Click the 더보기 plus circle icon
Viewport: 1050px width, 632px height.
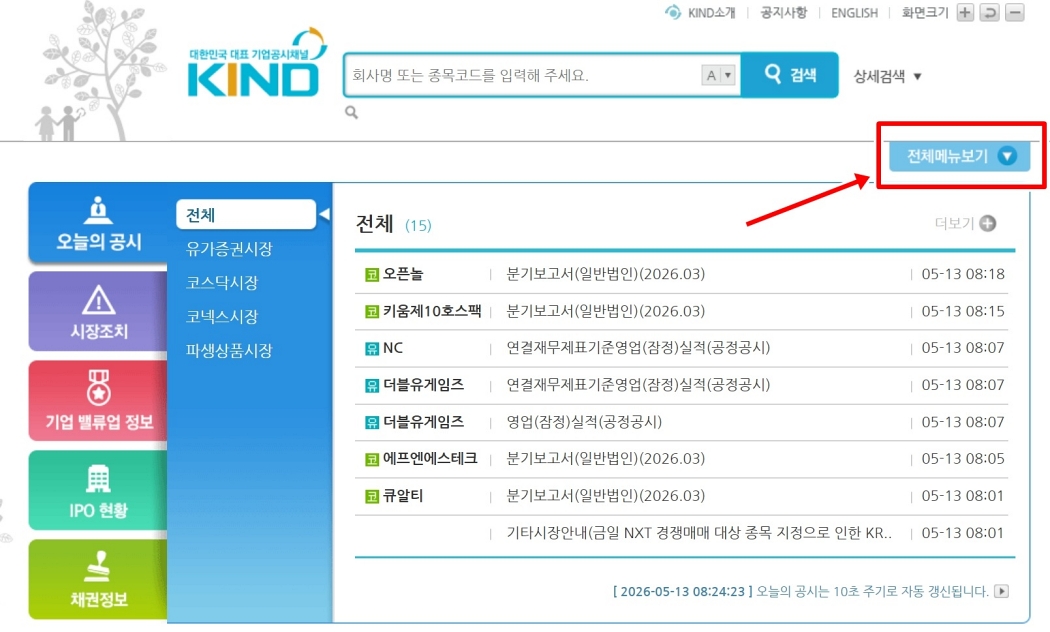988,224
